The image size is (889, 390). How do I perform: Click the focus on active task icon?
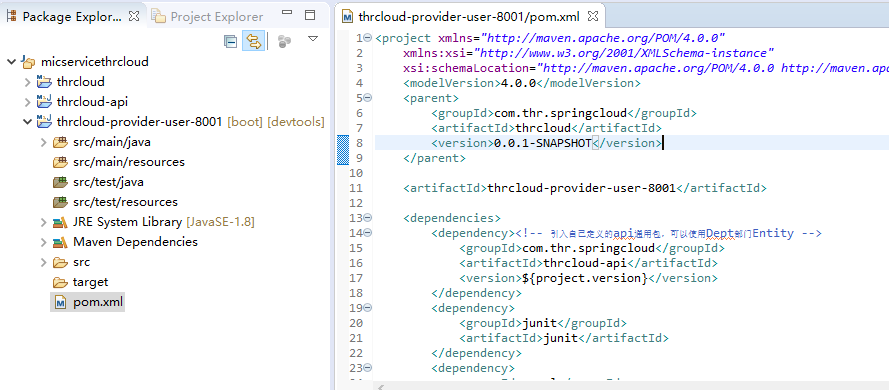[285, 41]
